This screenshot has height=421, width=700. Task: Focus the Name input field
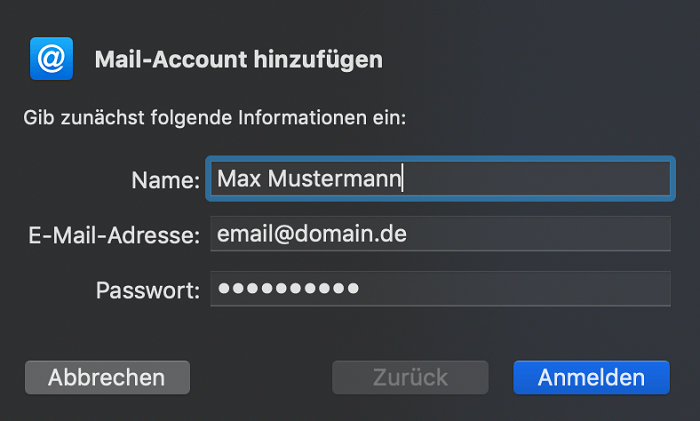440,179
